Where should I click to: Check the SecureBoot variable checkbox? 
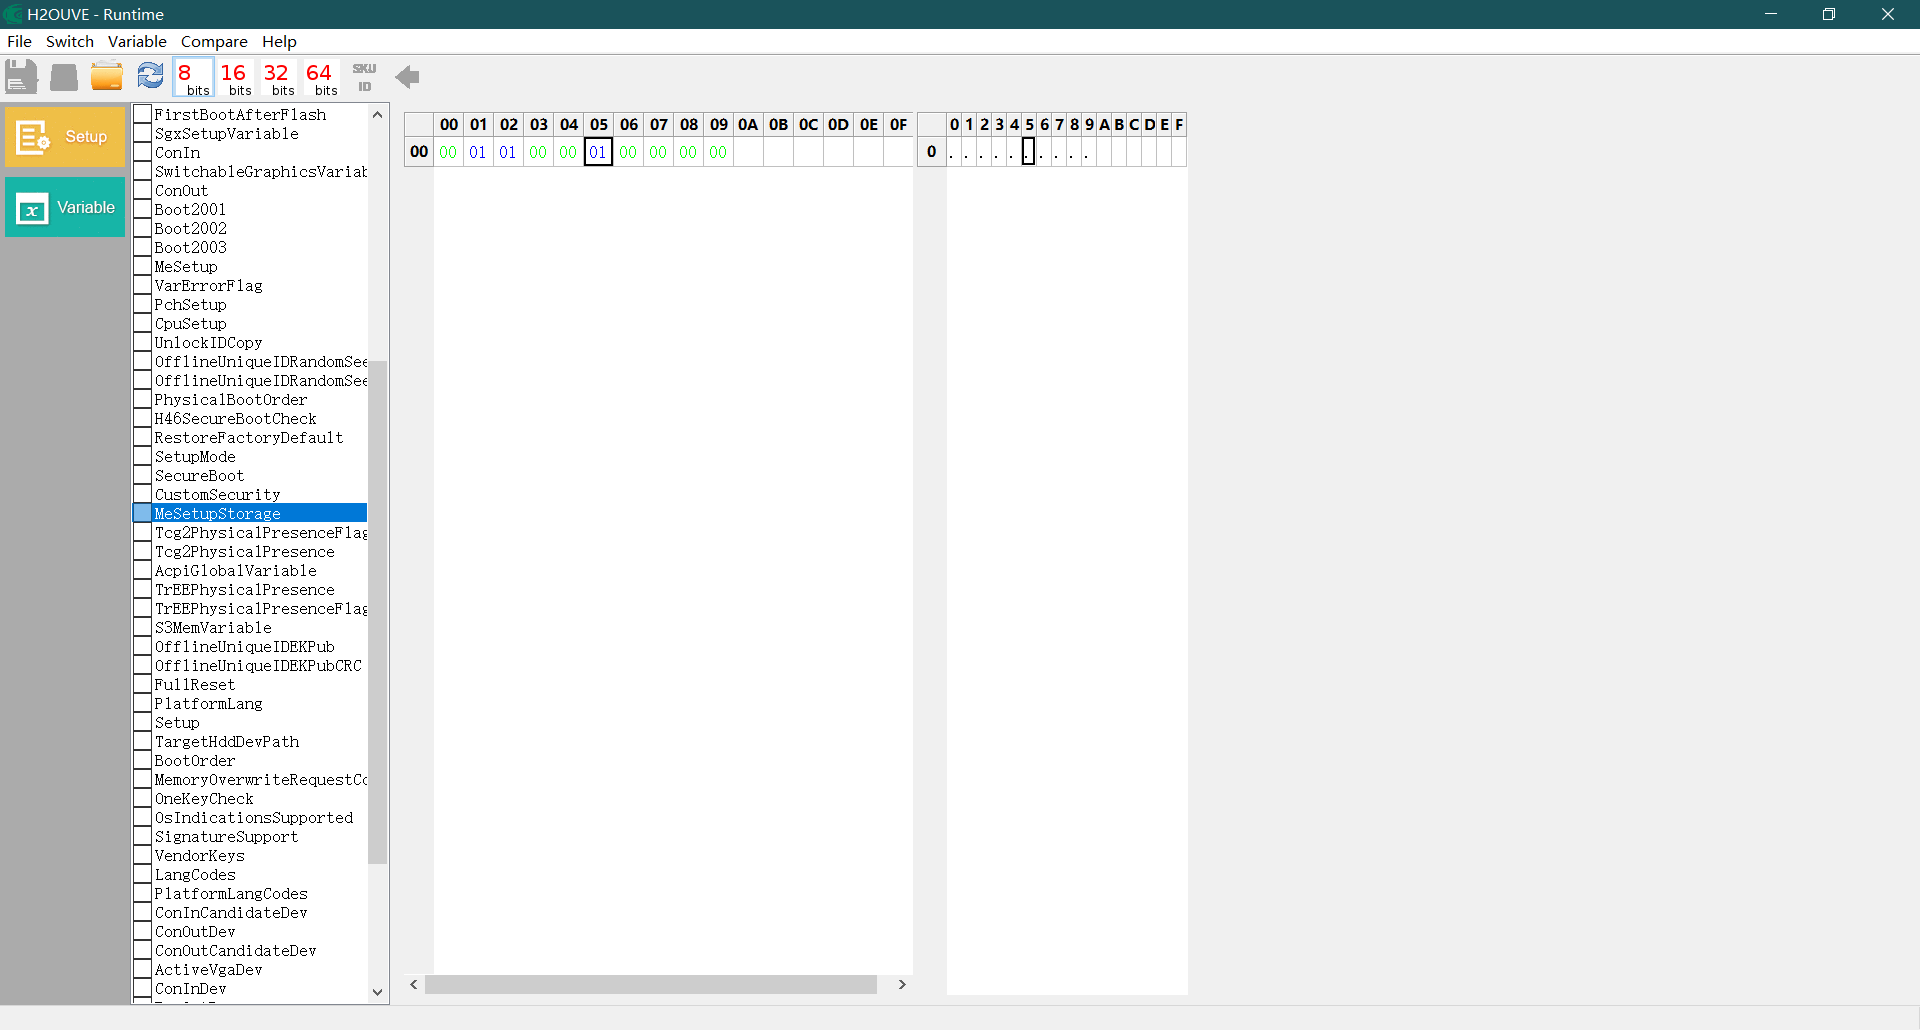click(143, 476)
